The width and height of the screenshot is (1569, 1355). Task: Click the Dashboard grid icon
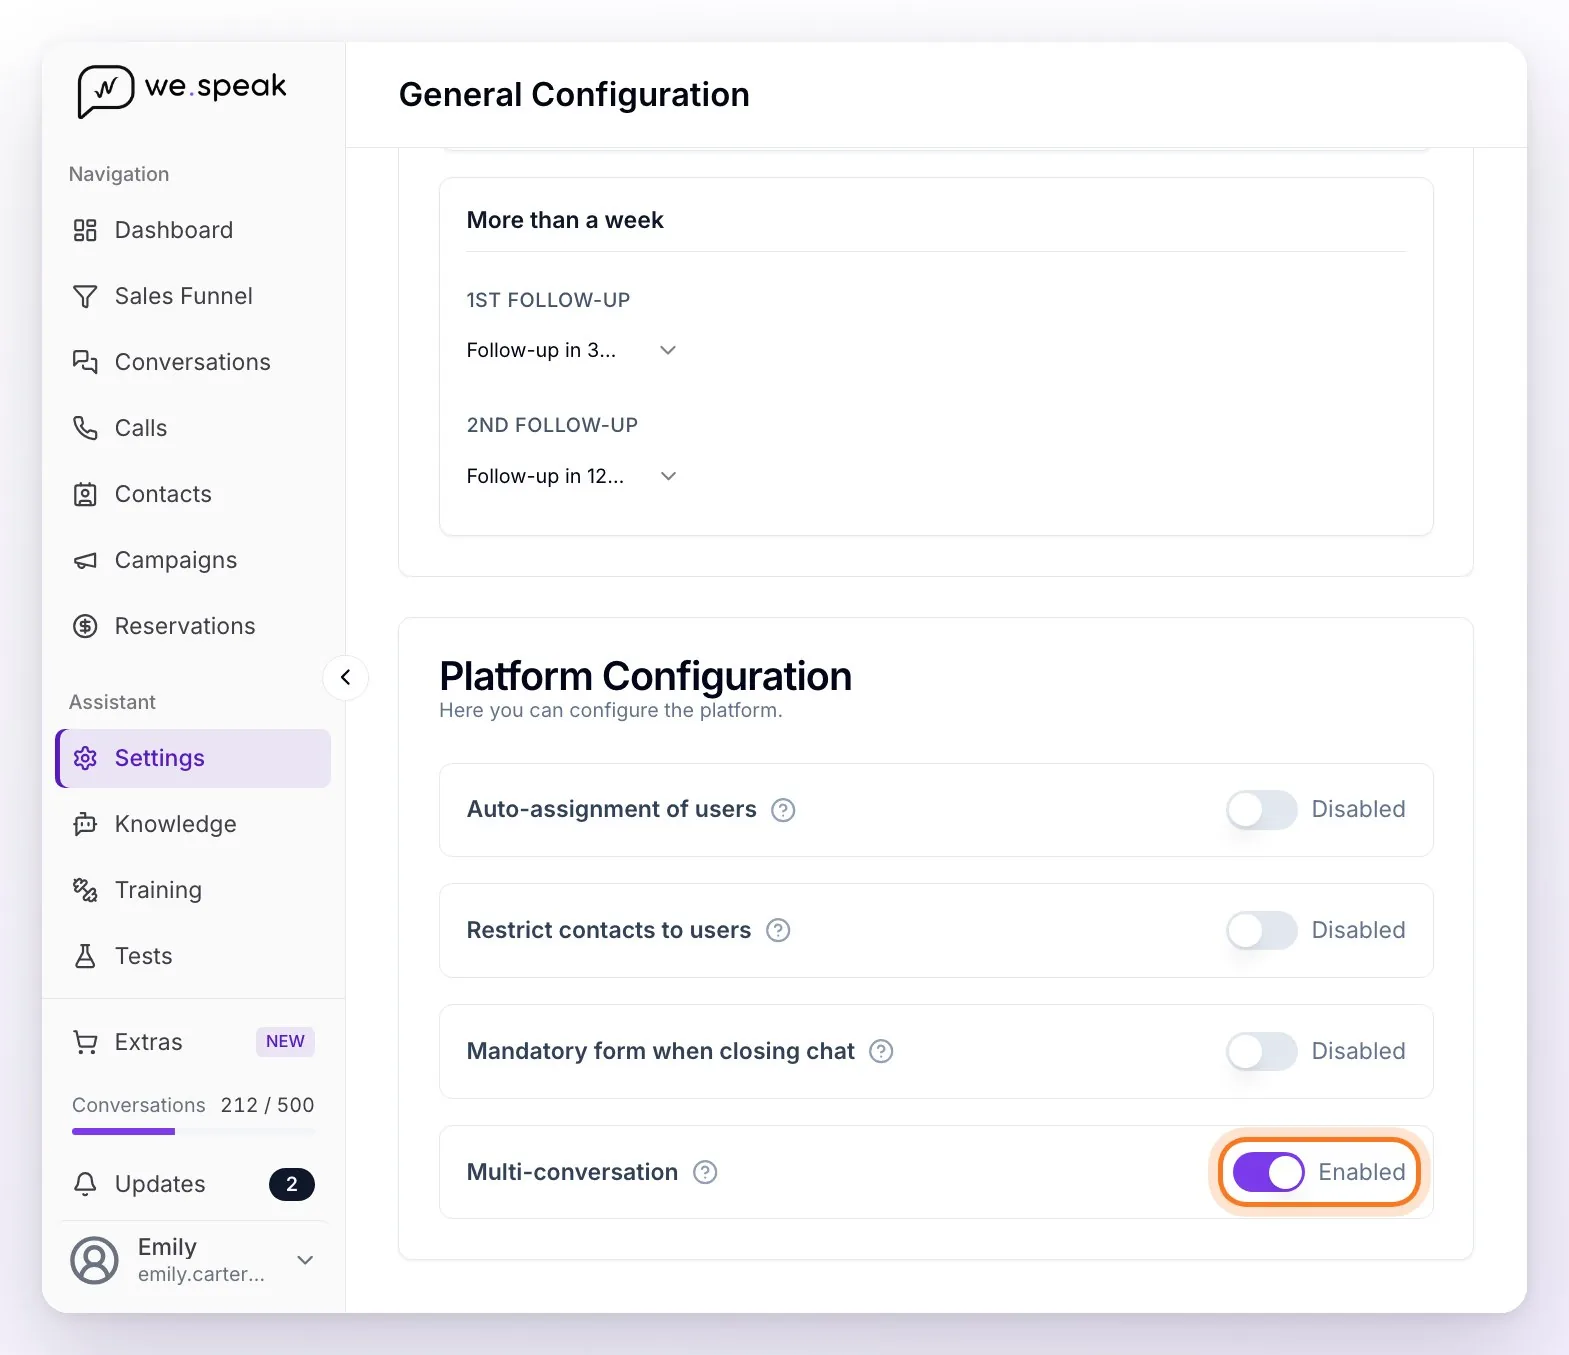click(x=85, y=230)
